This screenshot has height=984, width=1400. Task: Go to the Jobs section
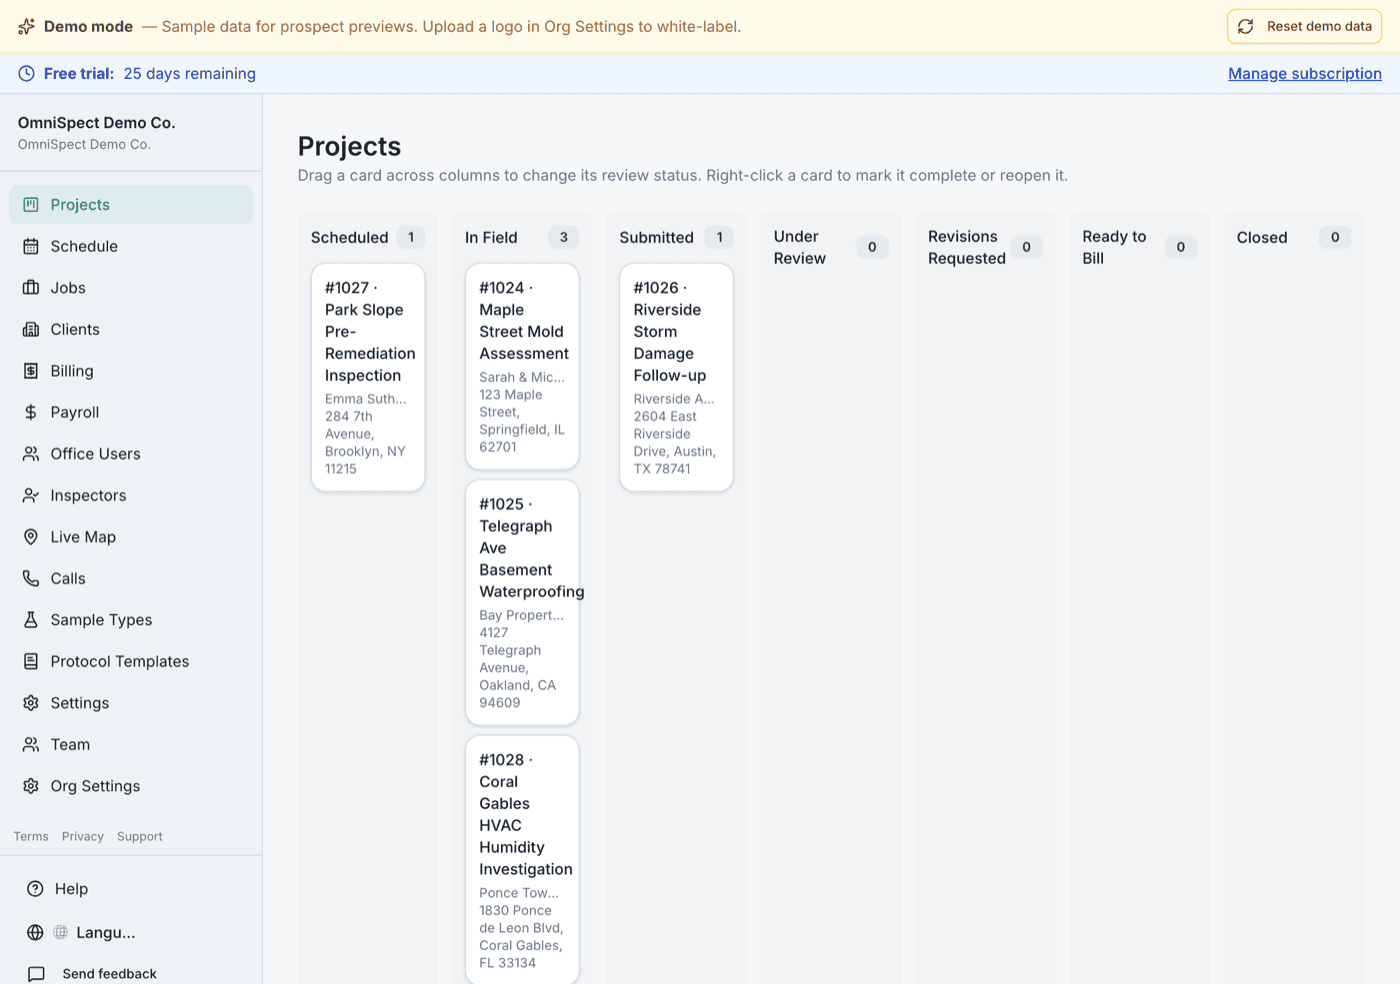coord(131,288)
